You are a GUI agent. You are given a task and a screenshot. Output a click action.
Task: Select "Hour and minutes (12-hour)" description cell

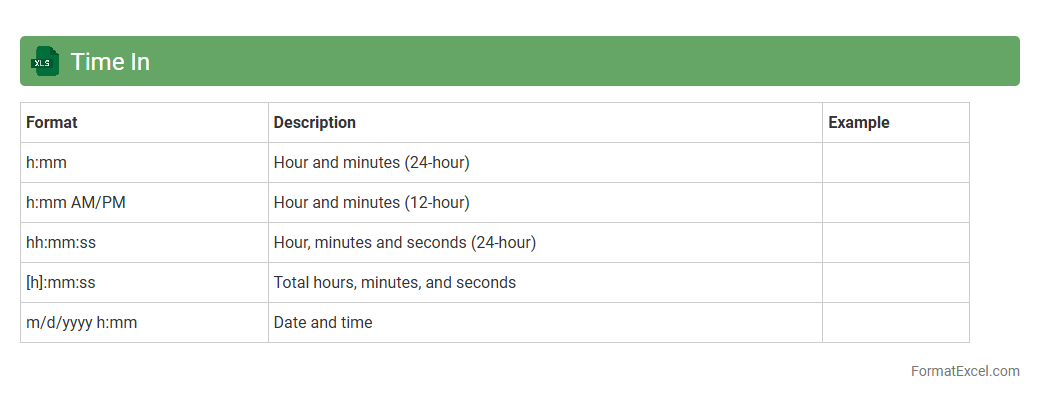[371, 203]
